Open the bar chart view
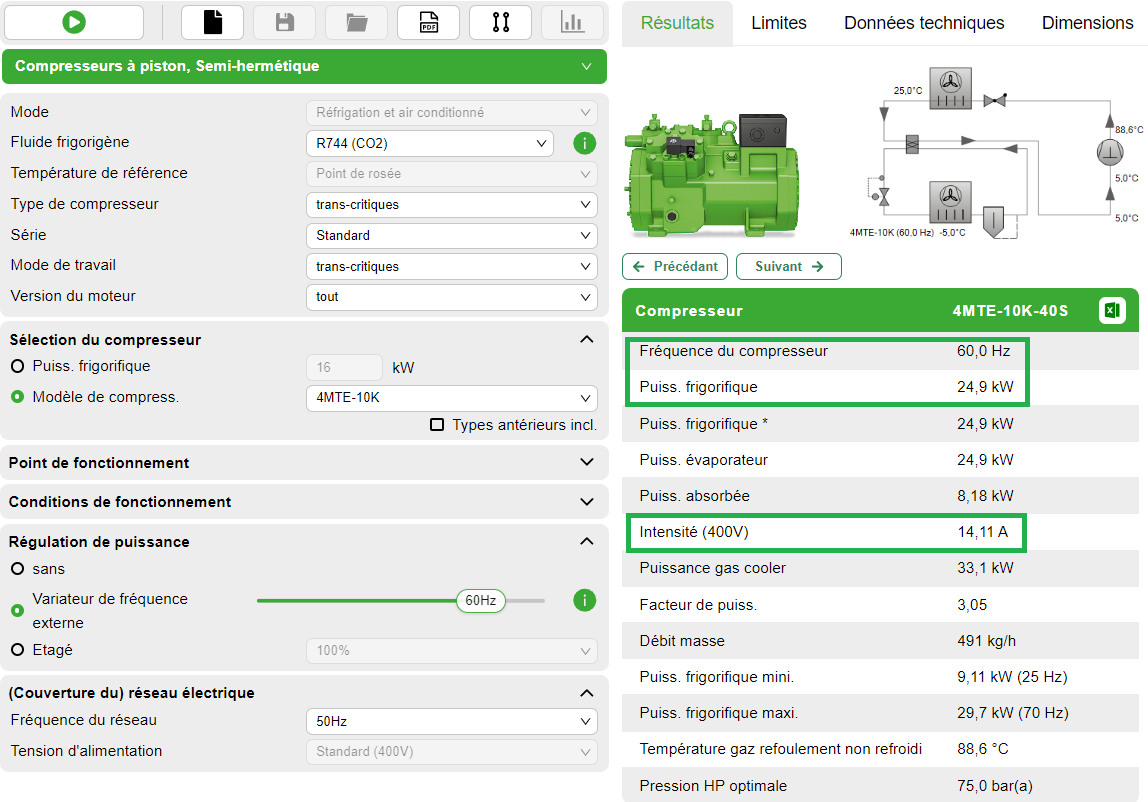Screen dimensions: 1148x802 [x=572, y=21]
